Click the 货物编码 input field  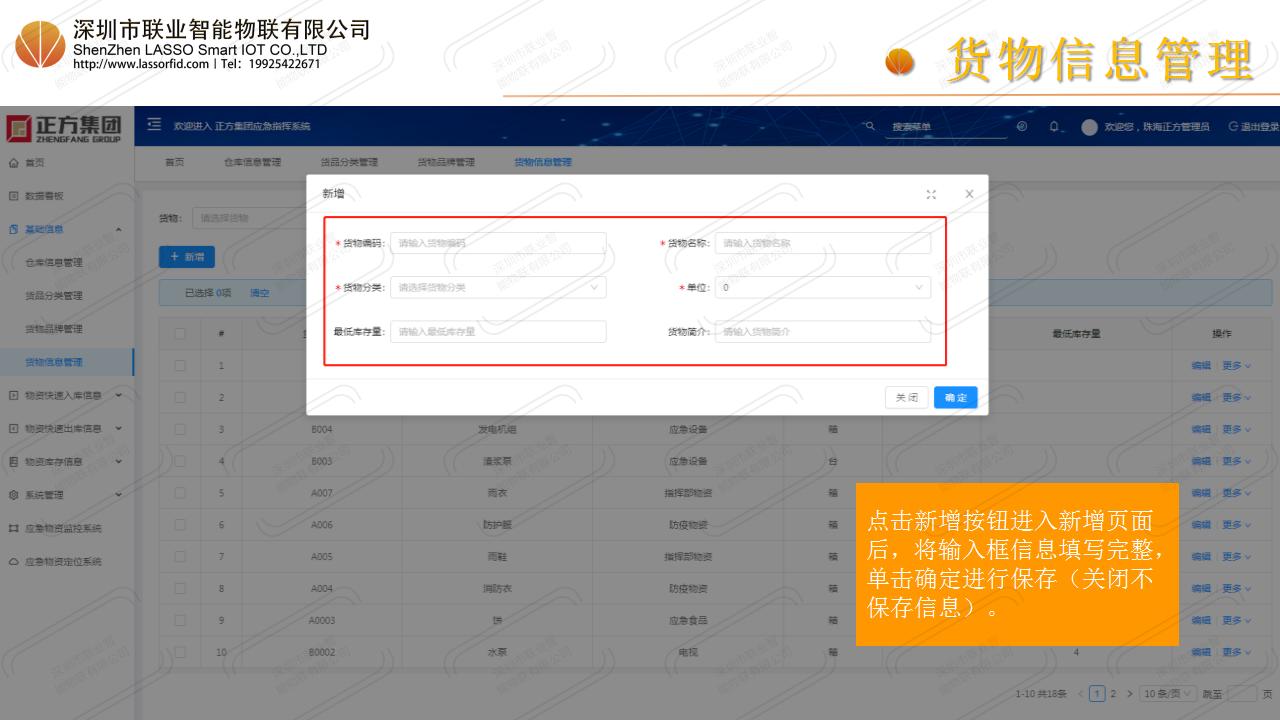[x=498, y=243]
